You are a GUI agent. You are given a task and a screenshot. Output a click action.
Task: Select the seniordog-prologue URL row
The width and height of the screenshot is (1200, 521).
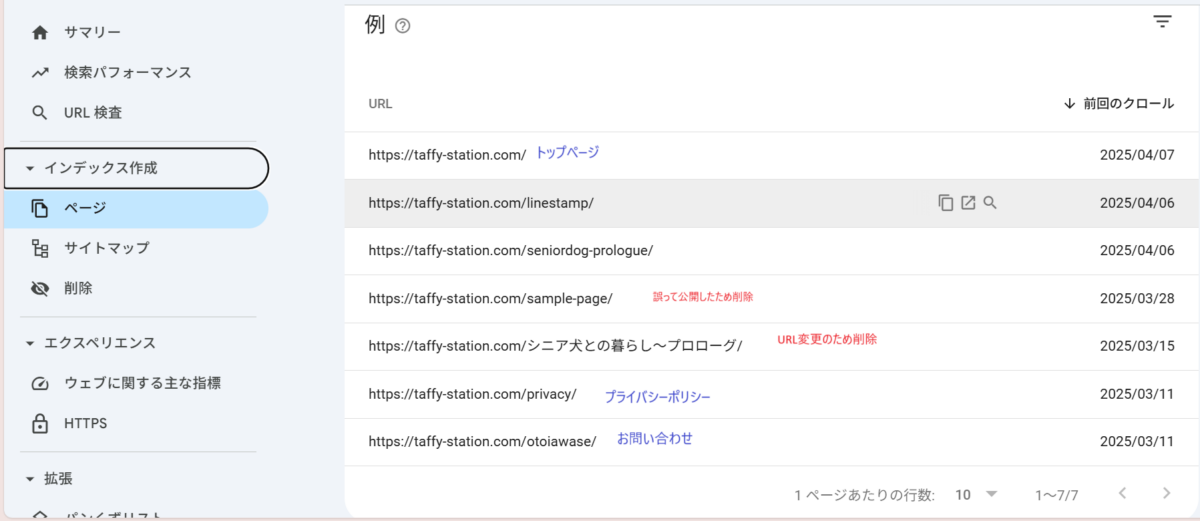(510, 251)
